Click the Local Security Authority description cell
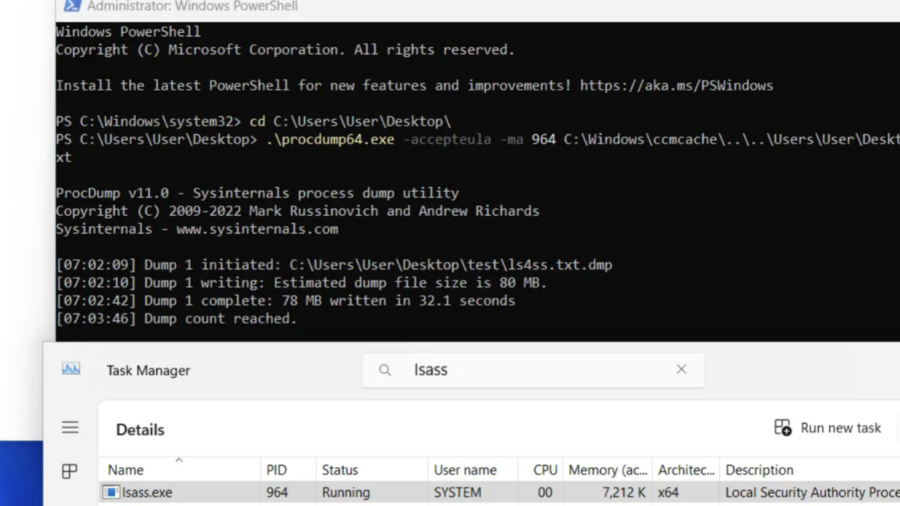Image resolution: width=900 pixels, height=506 pixels. pyautogui.click(x=812, y=492)
